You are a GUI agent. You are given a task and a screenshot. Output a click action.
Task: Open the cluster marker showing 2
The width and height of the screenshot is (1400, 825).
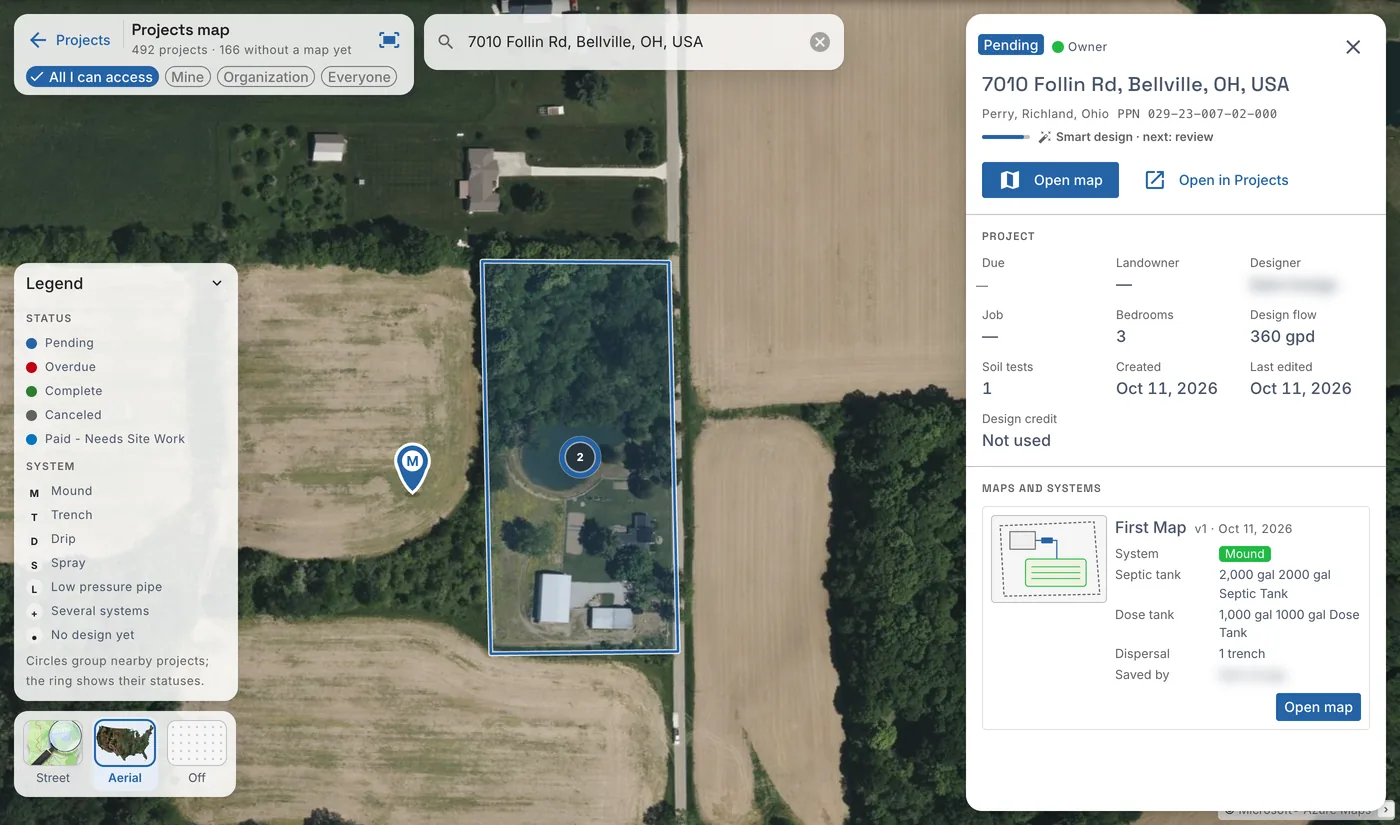tap(580, 457)
